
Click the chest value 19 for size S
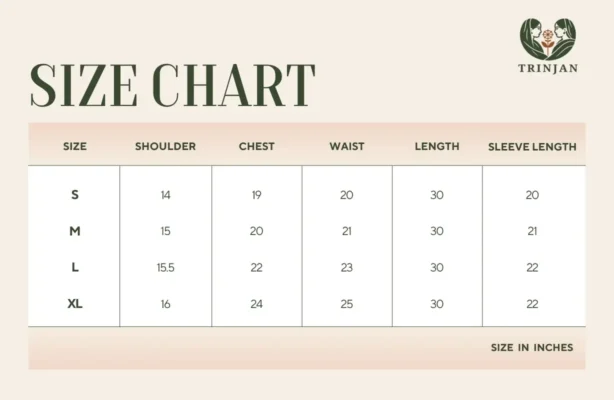pos(257,195)
